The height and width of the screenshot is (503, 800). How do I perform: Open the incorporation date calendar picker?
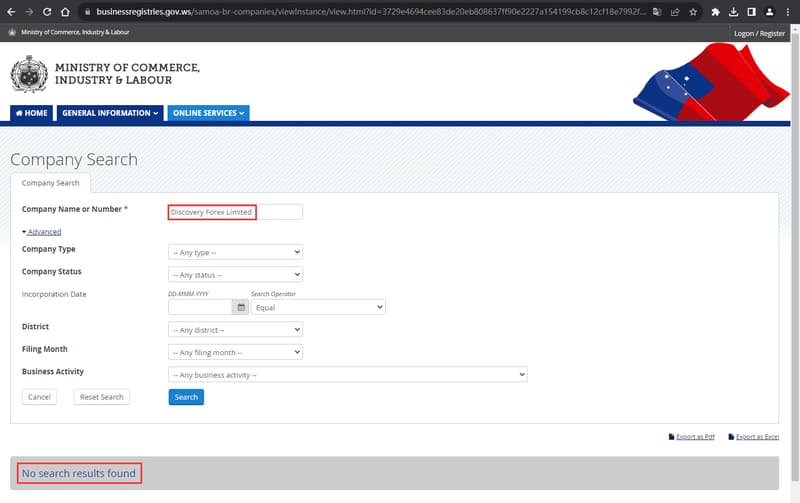(x=241, y=307)
